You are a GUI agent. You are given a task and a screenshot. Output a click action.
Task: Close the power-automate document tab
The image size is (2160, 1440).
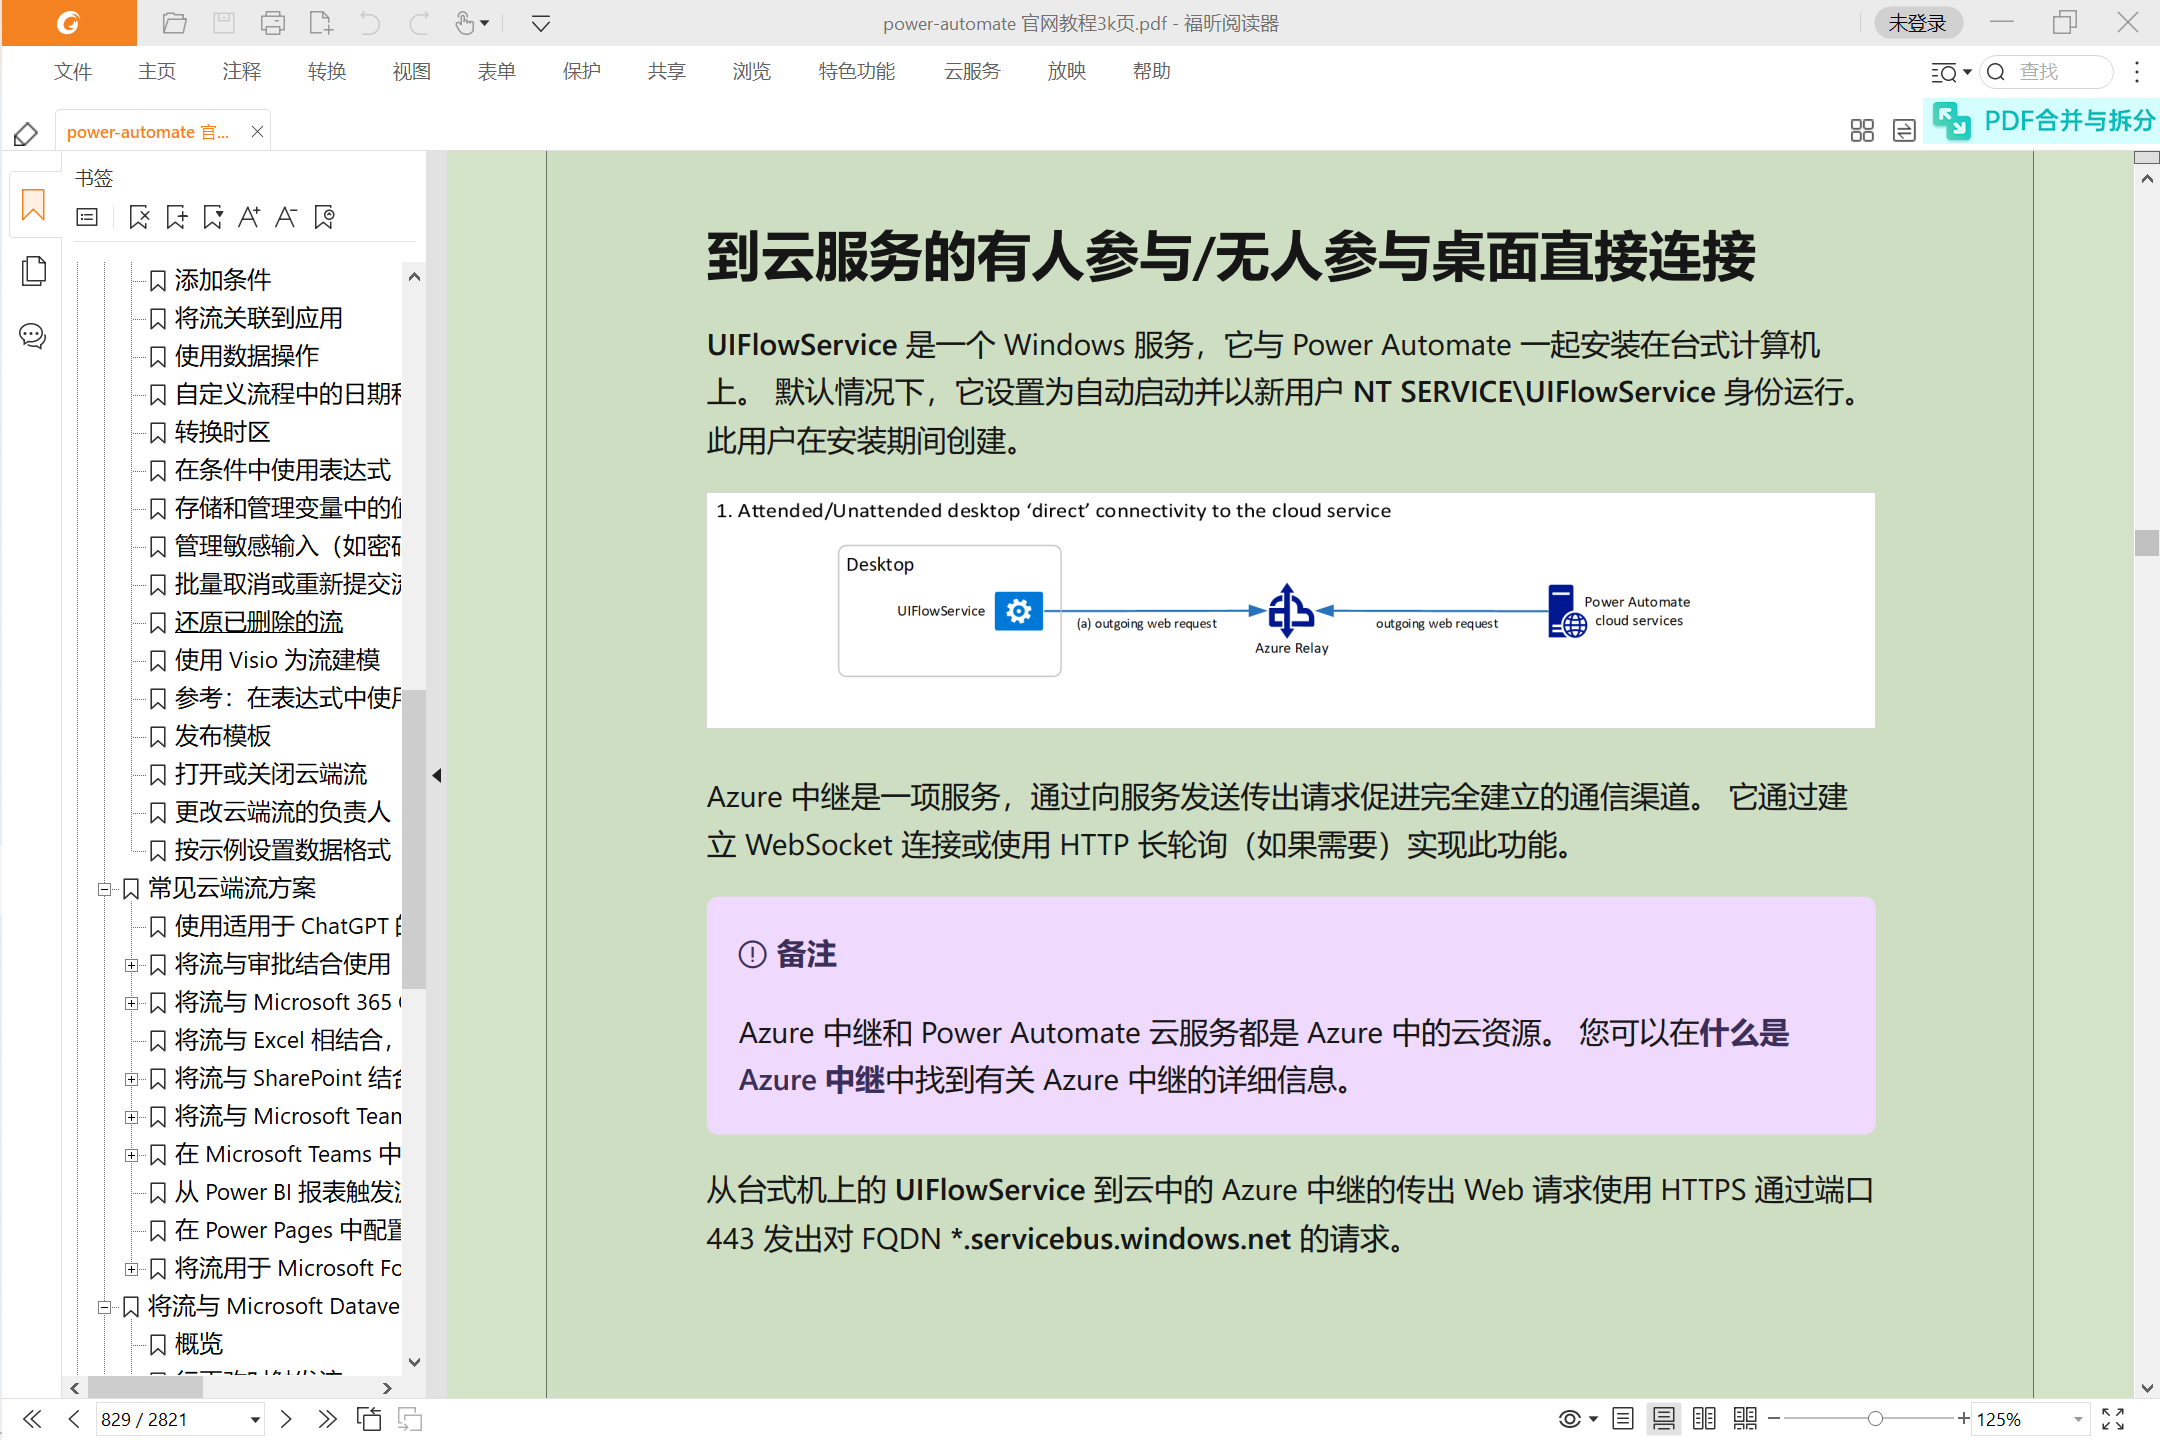point(257,132)
